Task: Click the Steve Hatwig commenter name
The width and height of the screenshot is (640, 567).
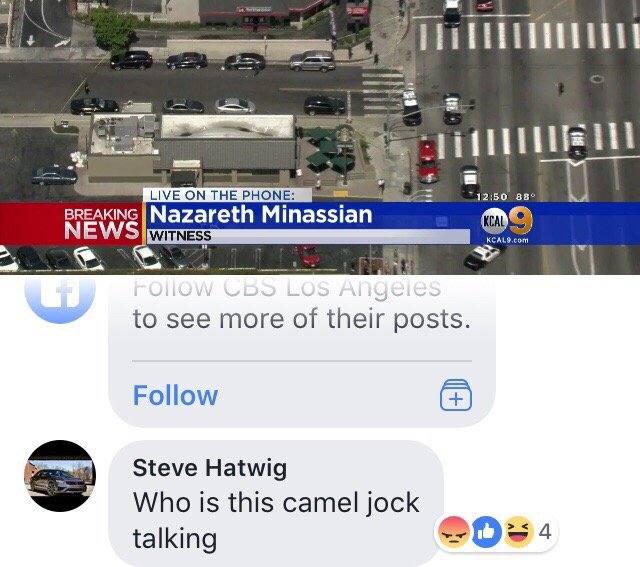Action: point(210,467)
